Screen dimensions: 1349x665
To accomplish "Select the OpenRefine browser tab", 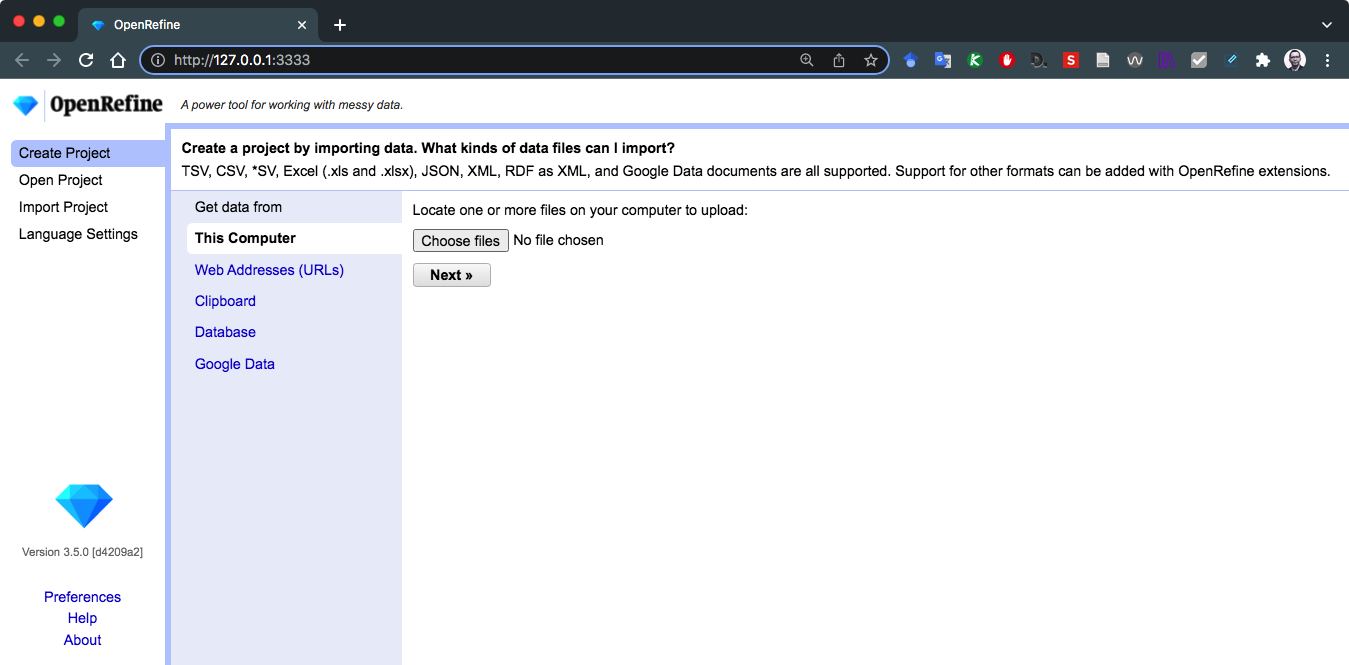I will tap(197, 25).
